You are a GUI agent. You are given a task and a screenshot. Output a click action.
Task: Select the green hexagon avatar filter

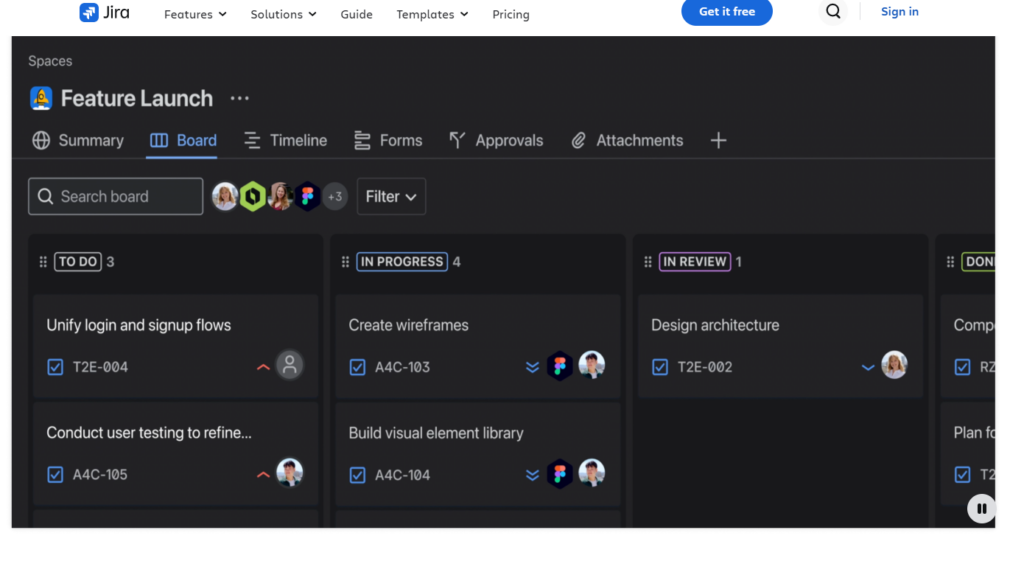point(253,197)
